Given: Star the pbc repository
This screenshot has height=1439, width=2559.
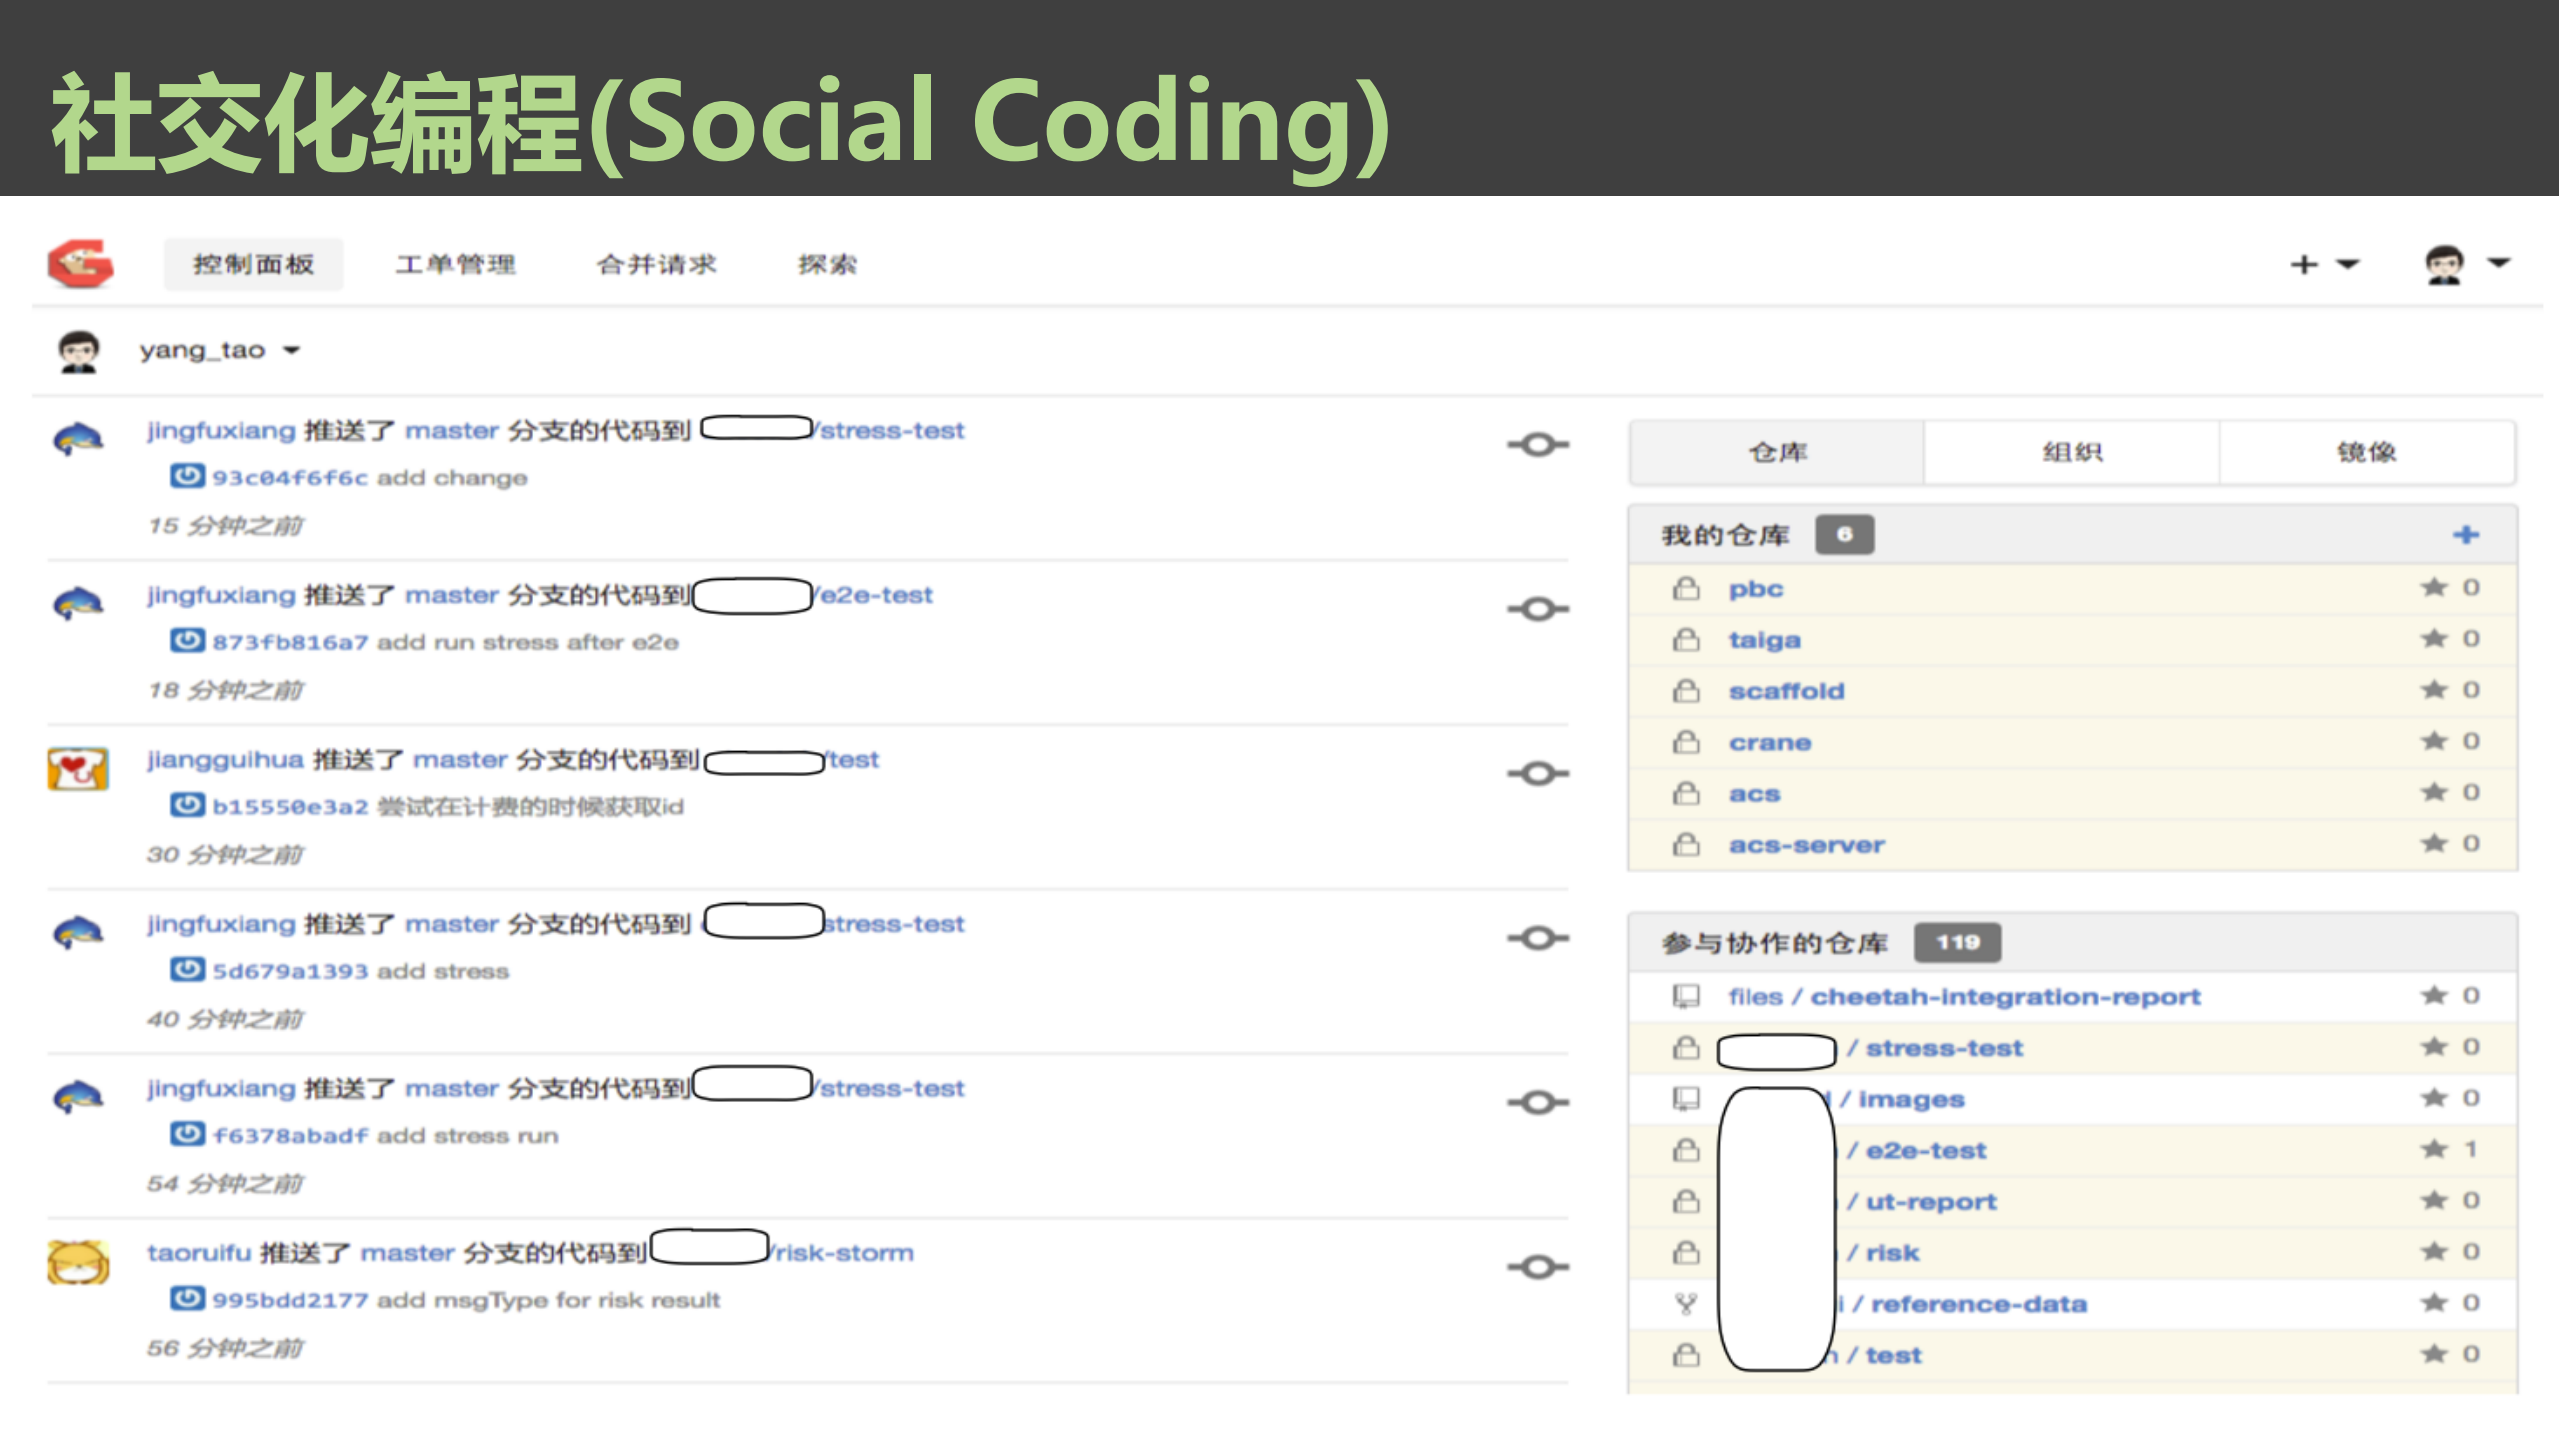Looking at the screenshot, I should pos(2435,587).
